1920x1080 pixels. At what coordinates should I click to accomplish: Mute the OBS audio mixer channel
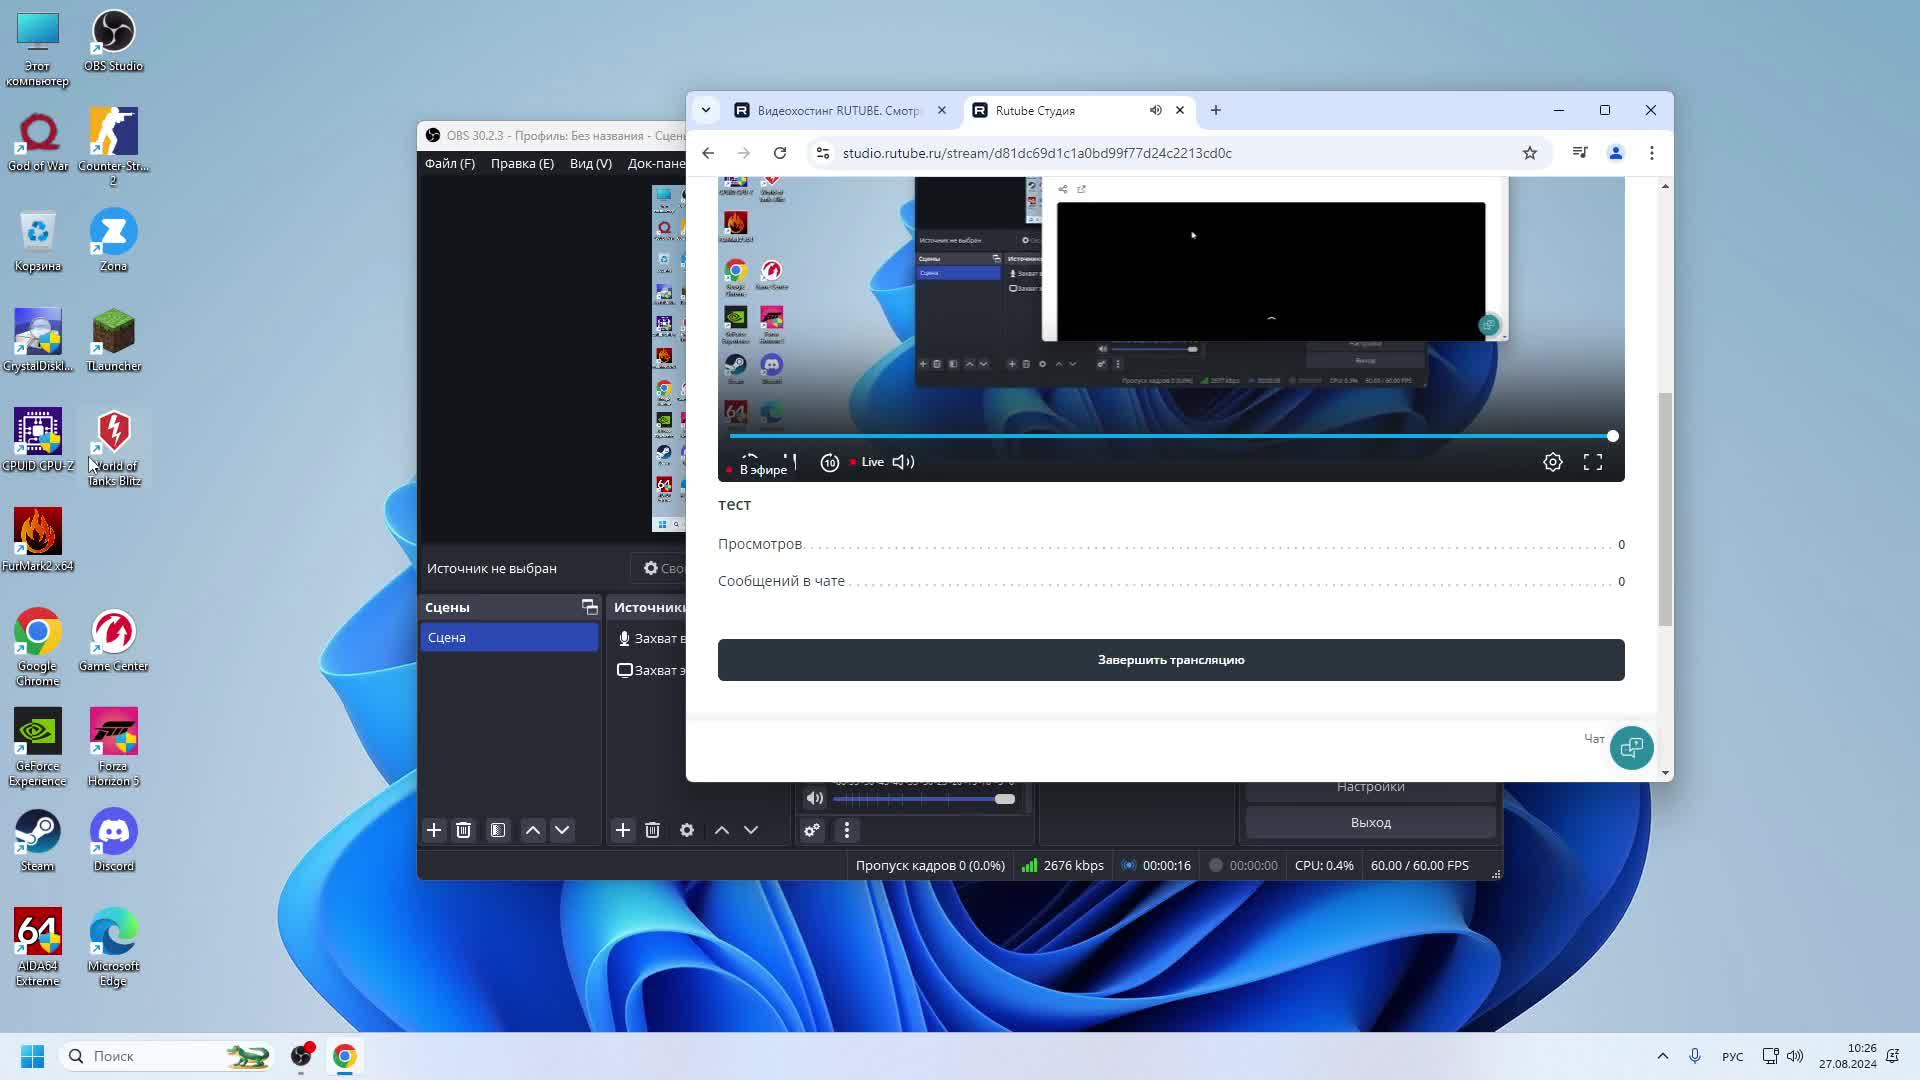click(815, 798)
